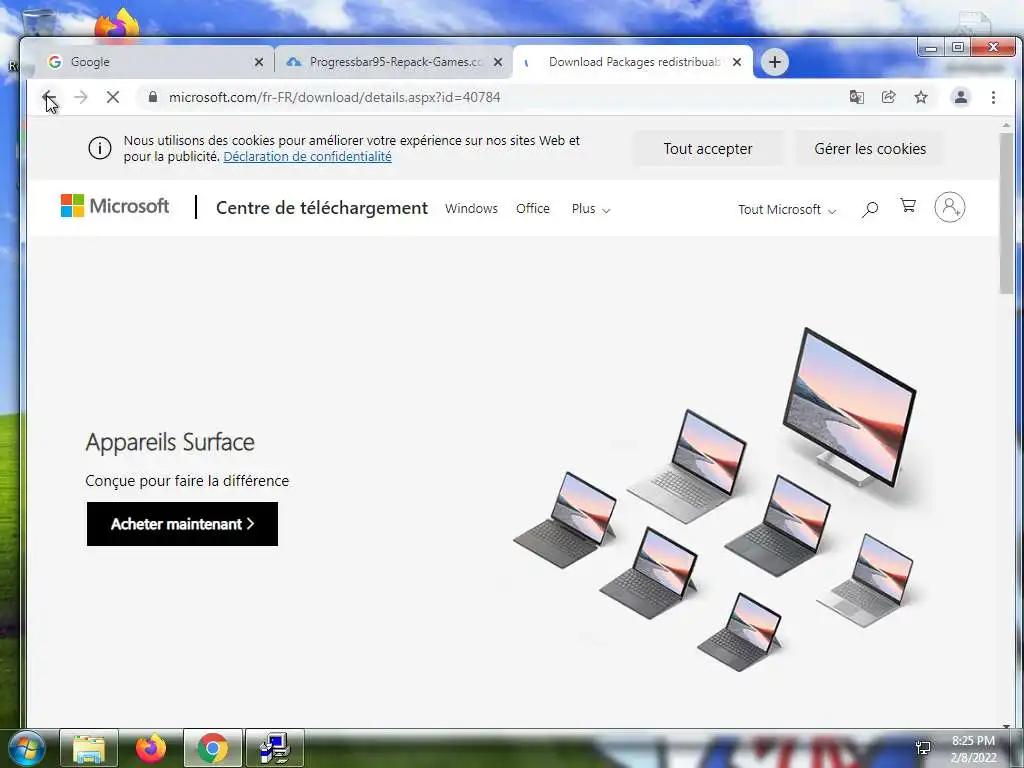Click the sign-in account icon
This screenshot has width=1024, height=768.
(x=950, y=207)
